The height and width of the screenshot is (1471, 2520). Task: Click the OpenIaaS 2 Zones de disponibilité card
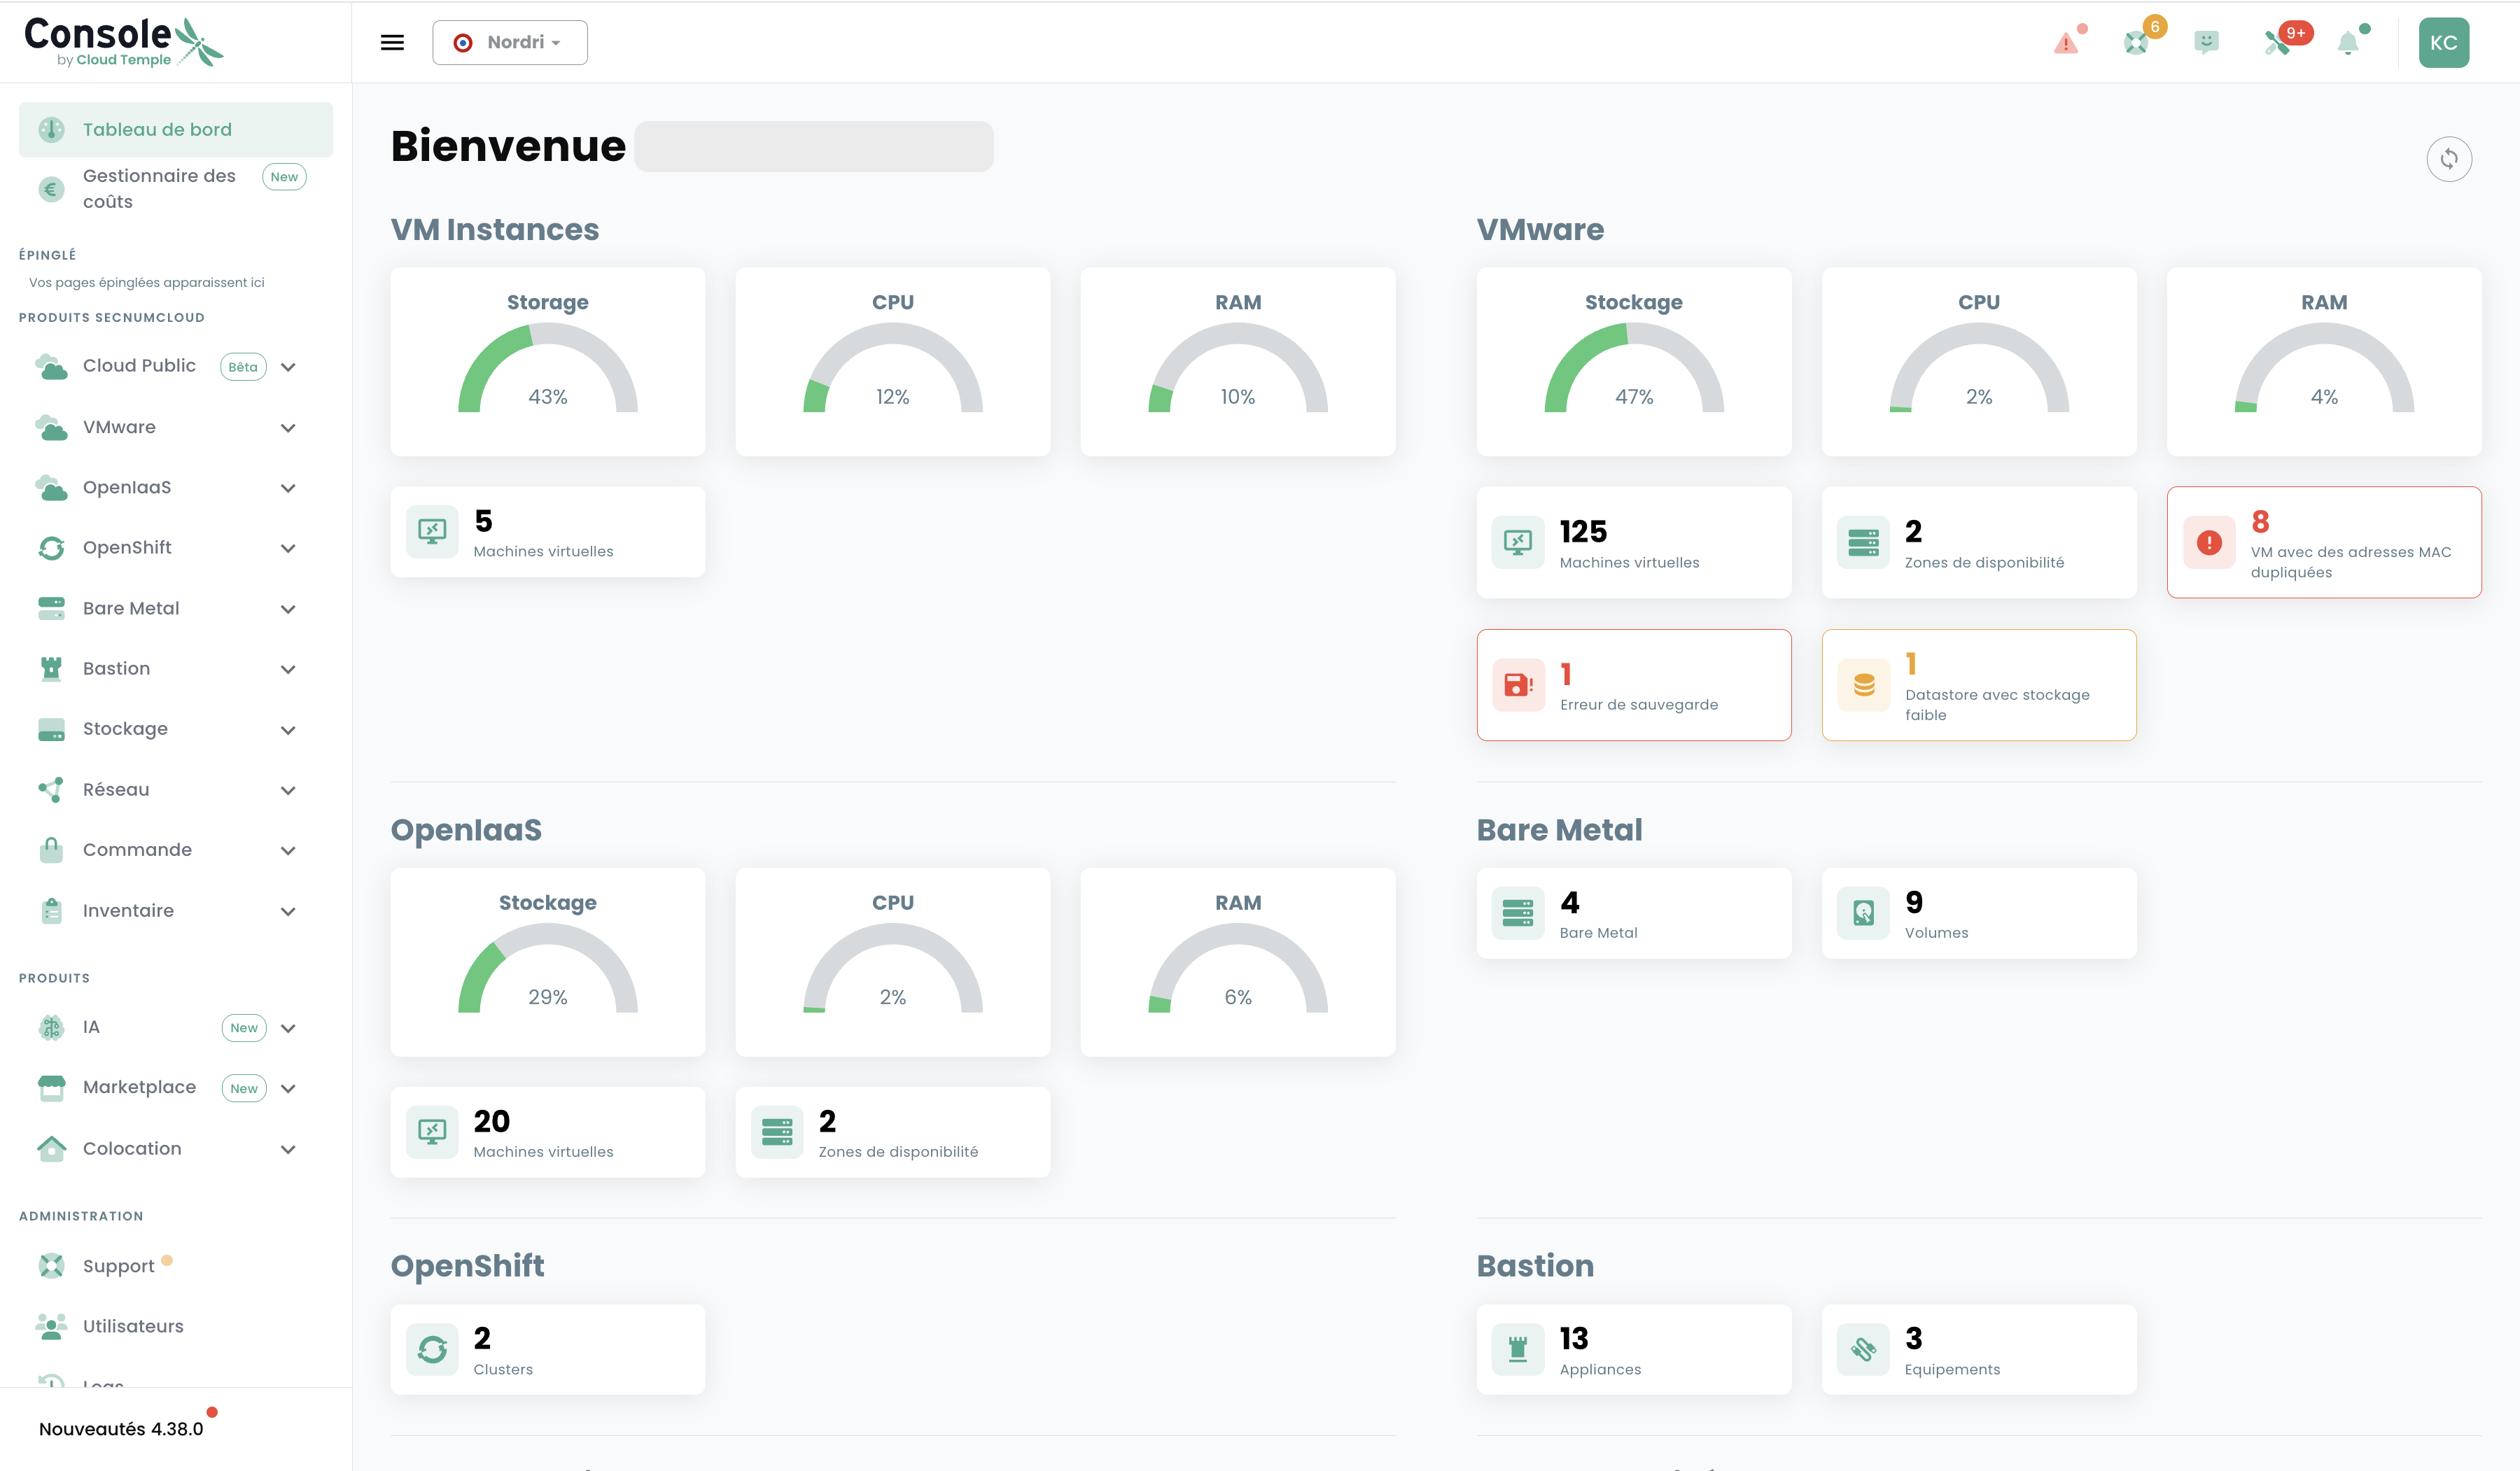(x=893, y=1132)
